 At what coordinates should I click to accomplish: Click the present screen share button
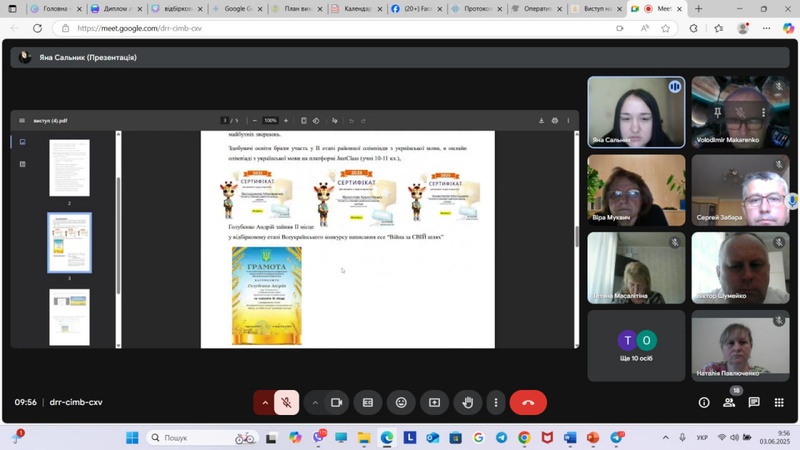[434, 402]
